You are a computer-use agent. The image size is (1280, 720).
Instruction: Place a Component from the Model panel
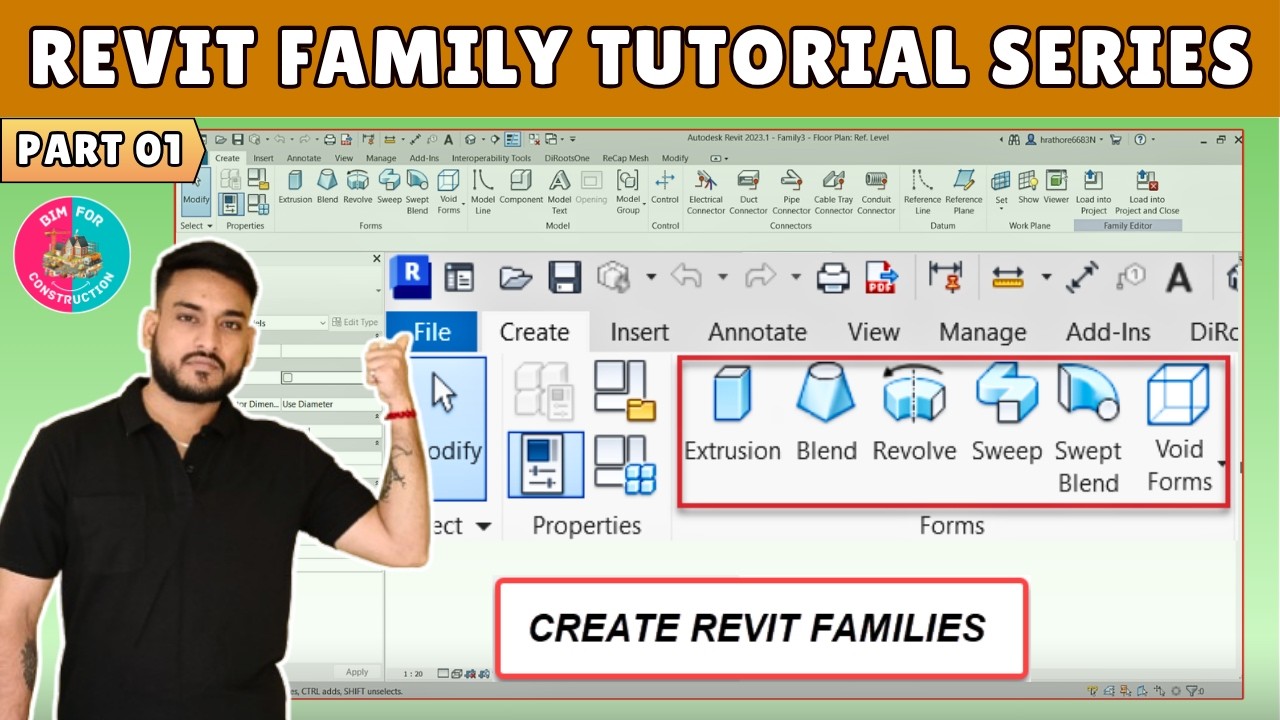click(521, 187)
